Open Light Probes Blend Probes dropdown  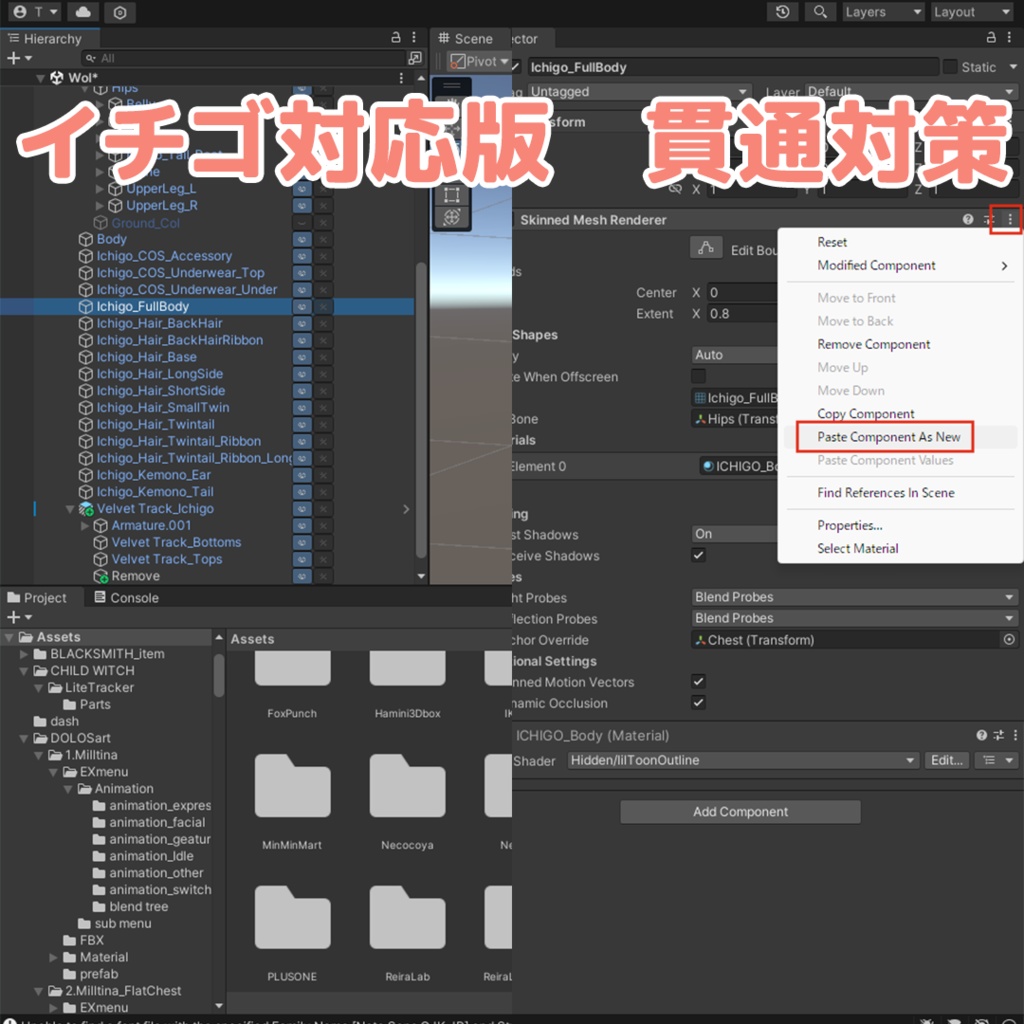pos(854,597)
